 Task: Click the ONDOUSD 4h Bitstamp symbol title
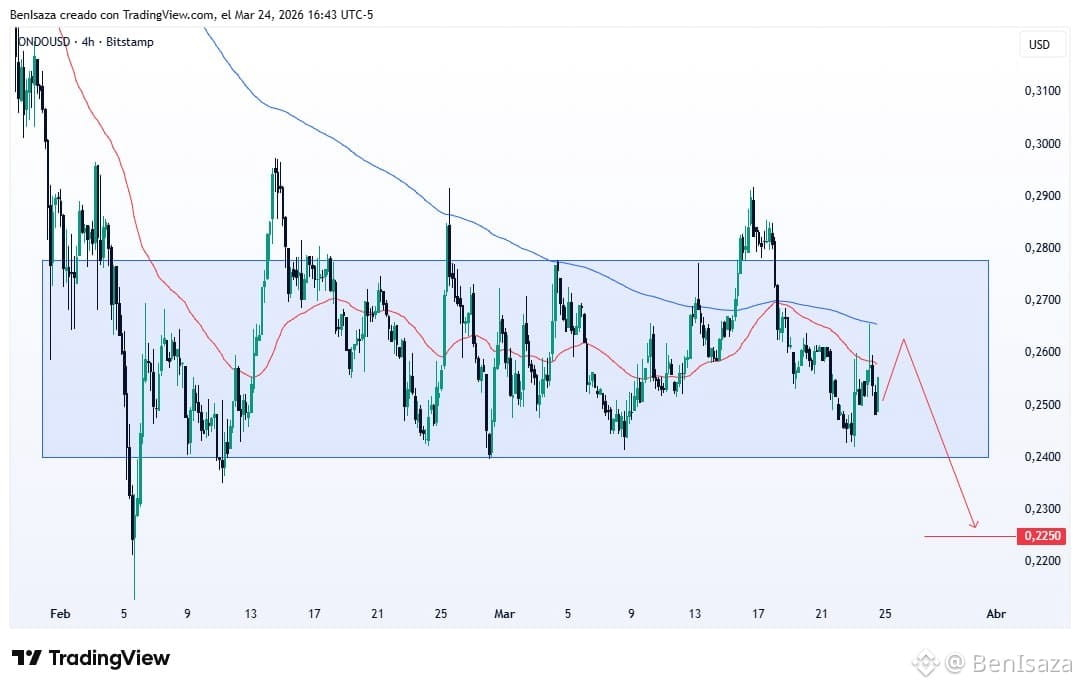(x=85, y=42)
